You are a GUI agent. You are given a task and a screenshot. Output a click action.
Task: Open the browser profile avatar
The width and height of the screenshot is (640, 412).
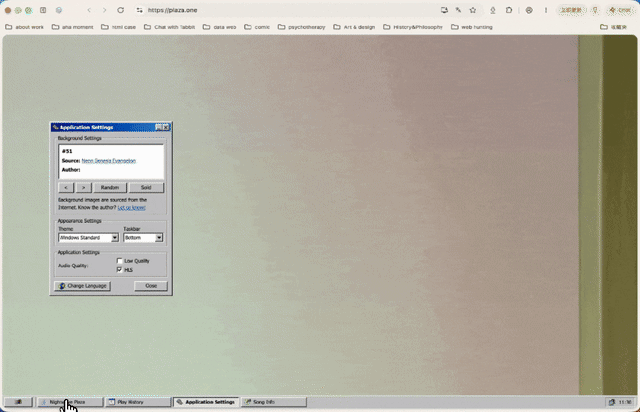(x=529, y=10)
